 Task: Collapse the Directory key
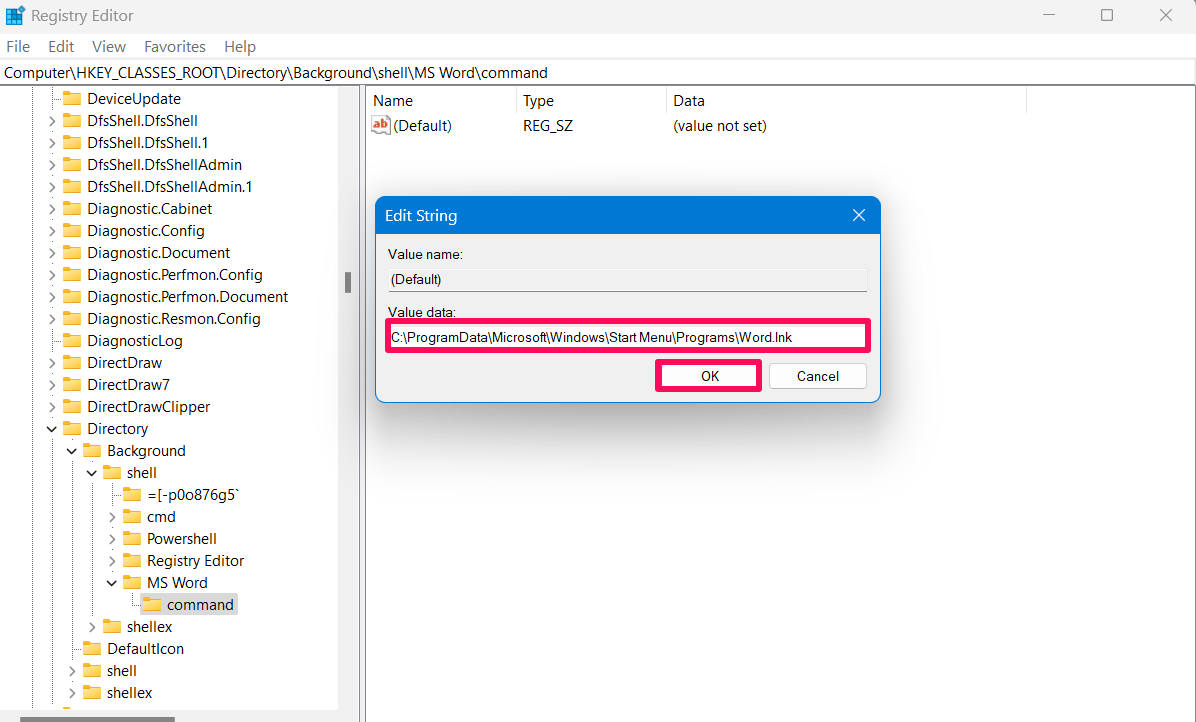52,428
